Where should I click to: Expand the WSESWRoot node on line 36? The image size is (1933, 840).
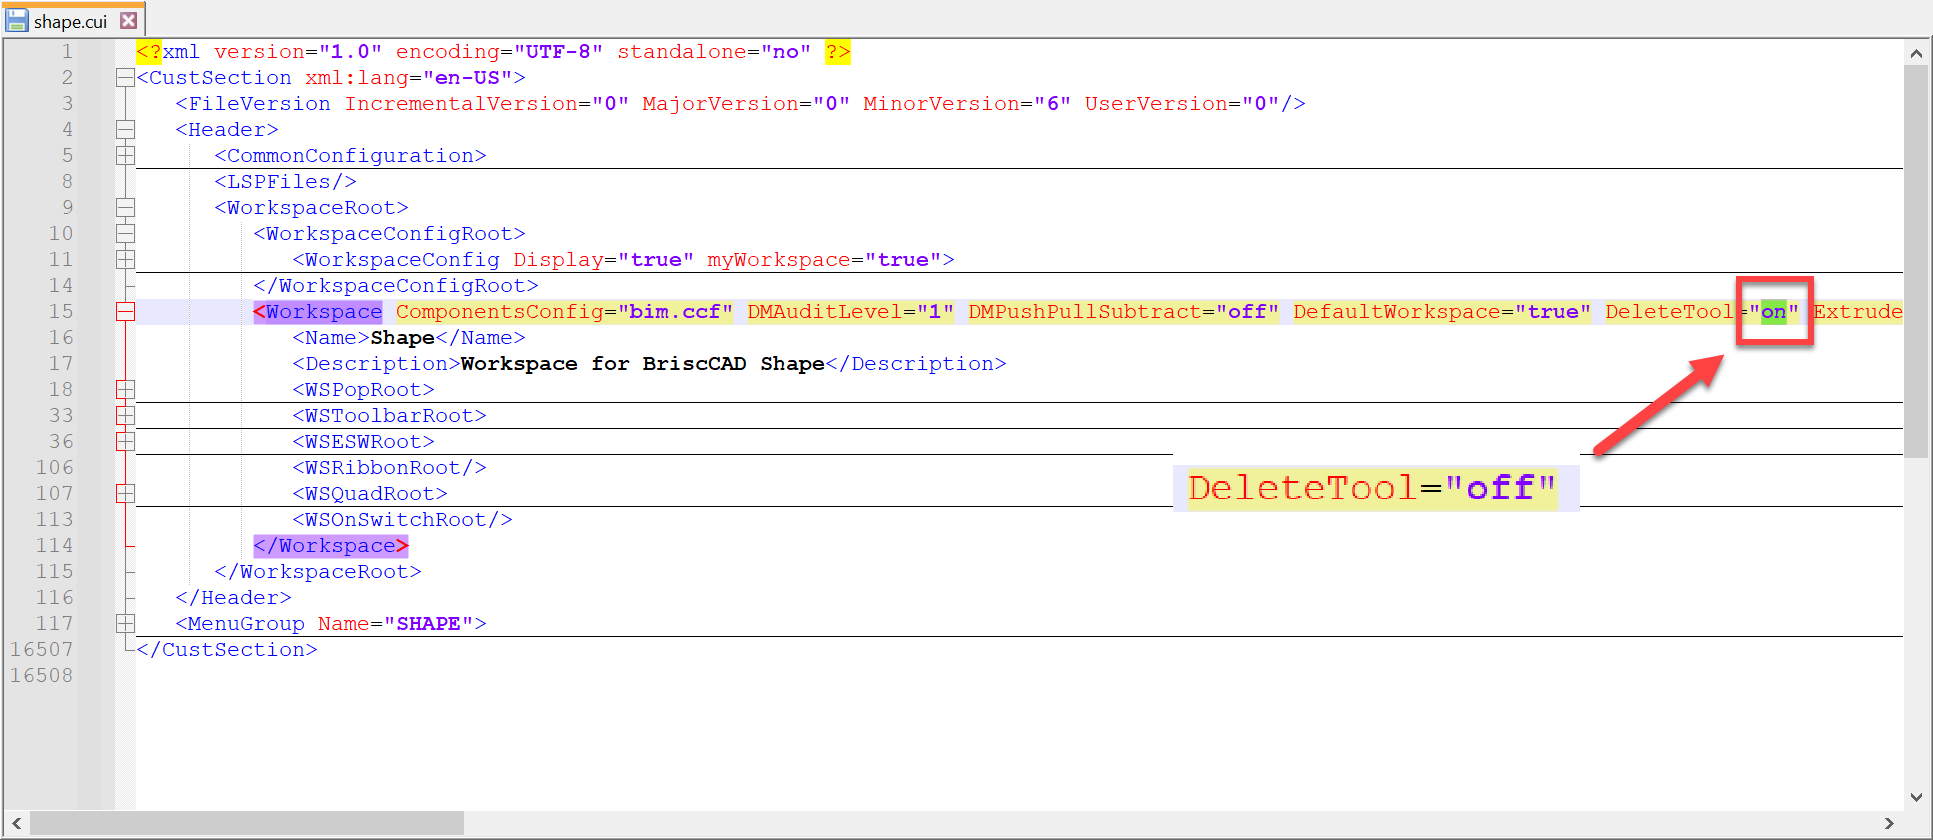[125, 442]
